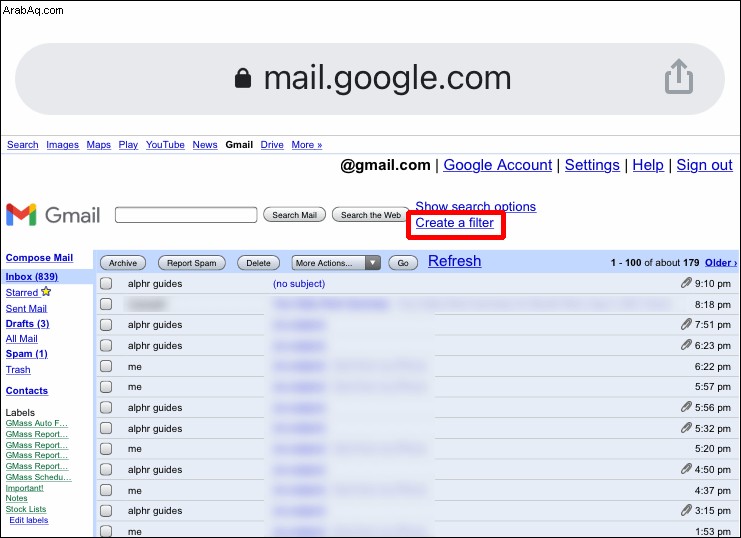This screenshot has width=741, height=538.
Task: Click Edit labels
Action: (29, 520)
